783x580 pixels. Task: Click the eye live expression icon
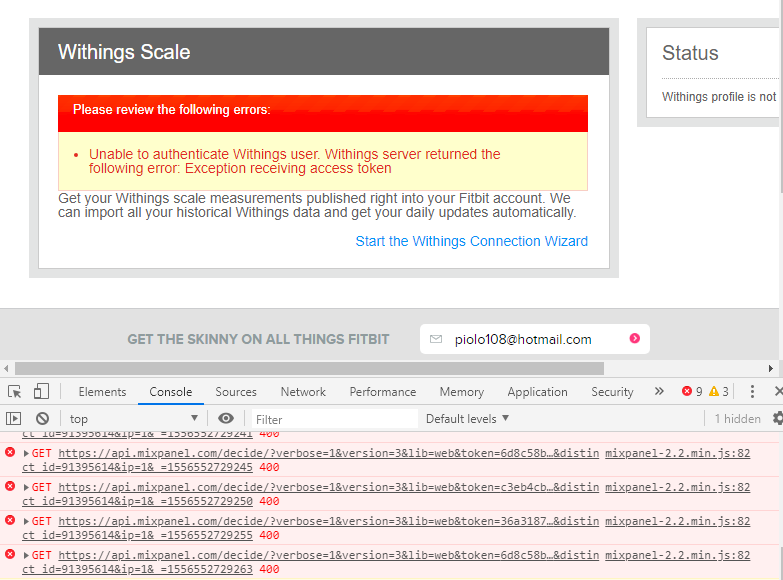226,419
